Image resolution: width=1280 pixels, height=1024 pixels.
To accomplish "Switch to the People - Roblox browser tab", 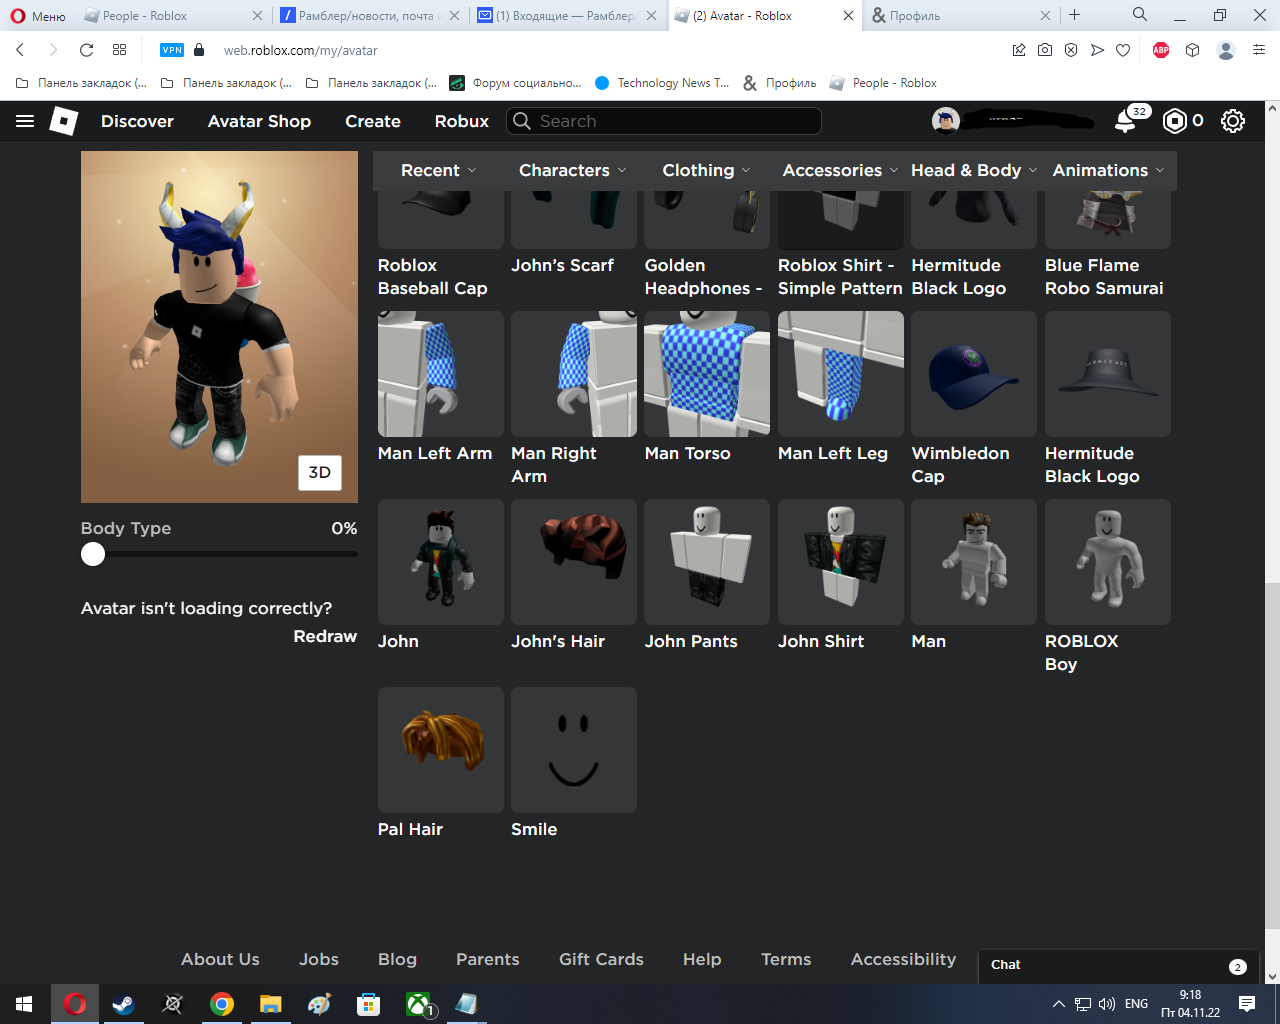I will [172, 15].
